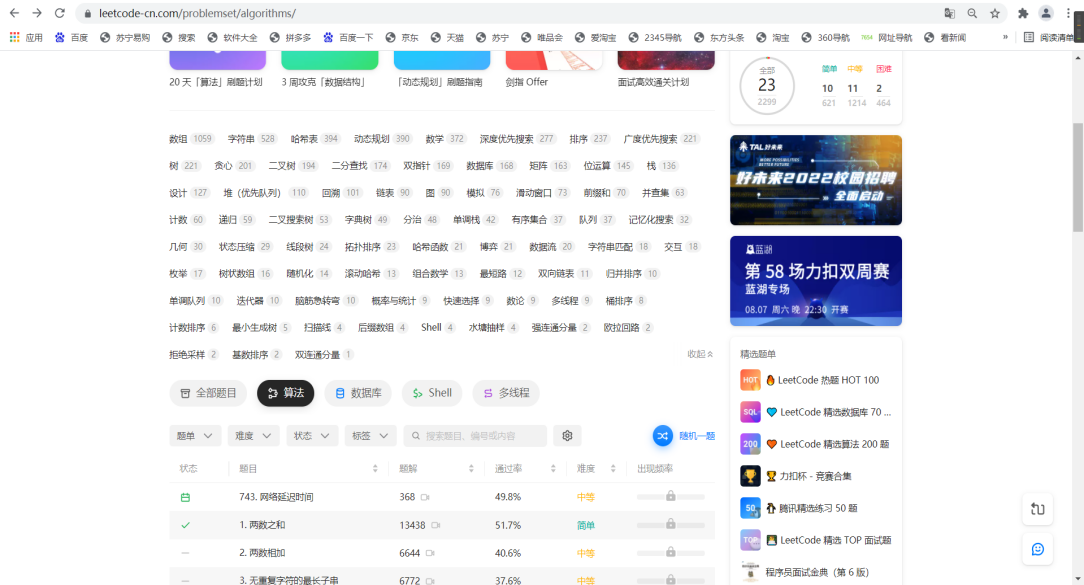Viewport: 1084px width, 585px height.
Task: Click the address bar URL
Action: [x=197, y=13]
